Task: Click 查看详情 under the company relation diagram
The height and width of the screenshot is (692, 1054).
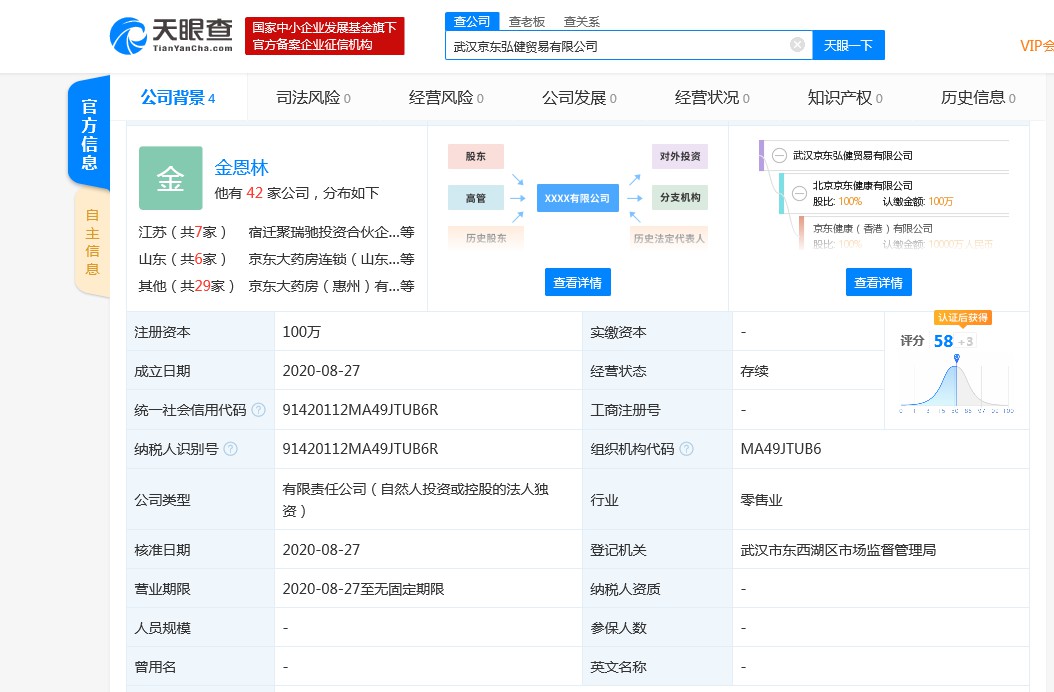Action: [577, 282]
